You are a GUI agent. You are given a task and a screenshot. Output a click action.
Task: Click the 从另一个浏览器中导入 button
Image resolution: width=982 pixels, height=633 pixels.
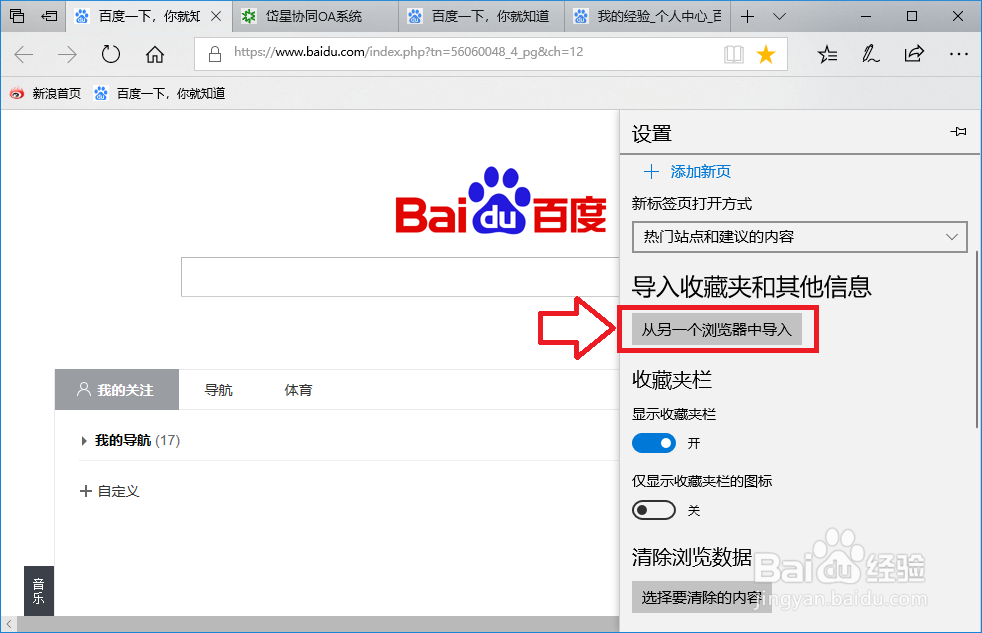[x=717, y=329]
